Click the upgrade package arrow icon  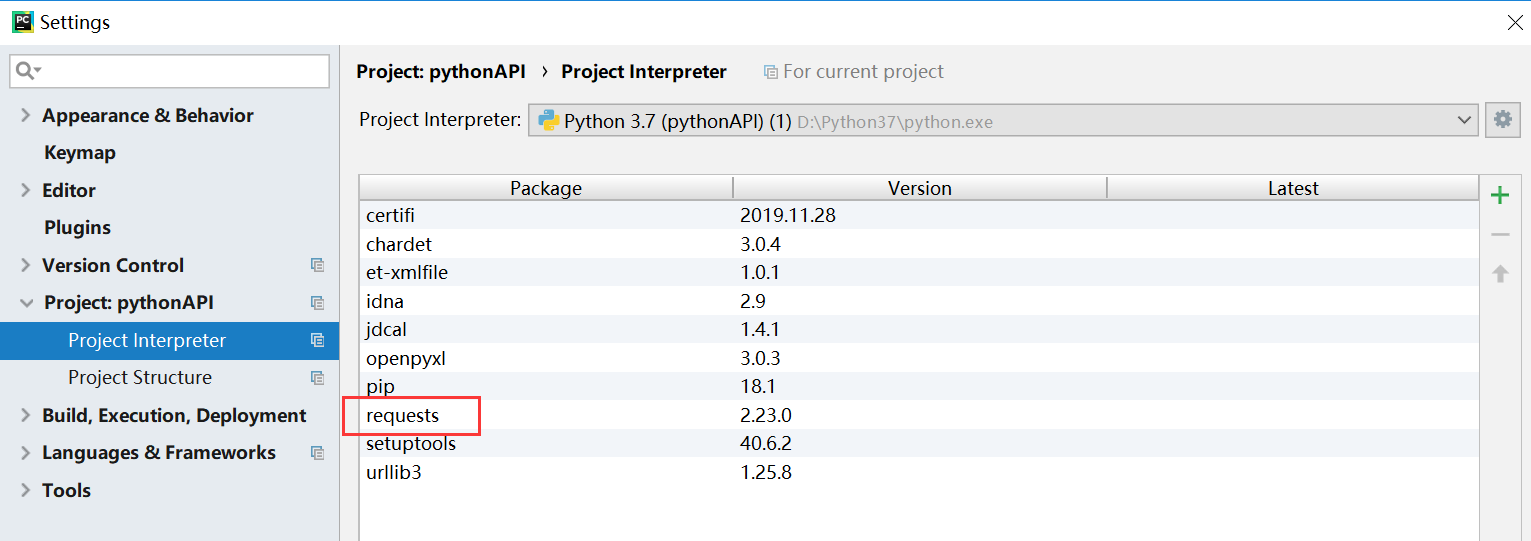pos(1499,273)
